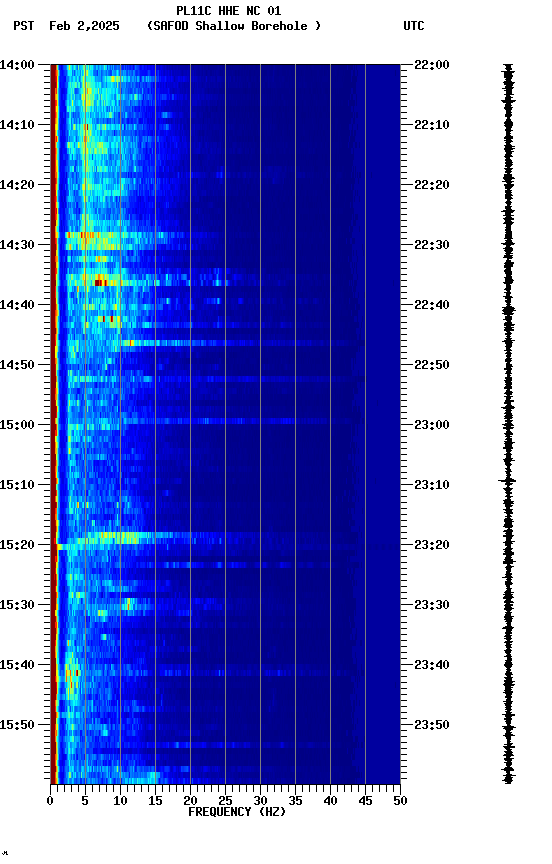Screen dimensions: 552x864
Task: Click the 10 Hz frequency tick label
Action: pyautogui.click(x=120, y=801)
